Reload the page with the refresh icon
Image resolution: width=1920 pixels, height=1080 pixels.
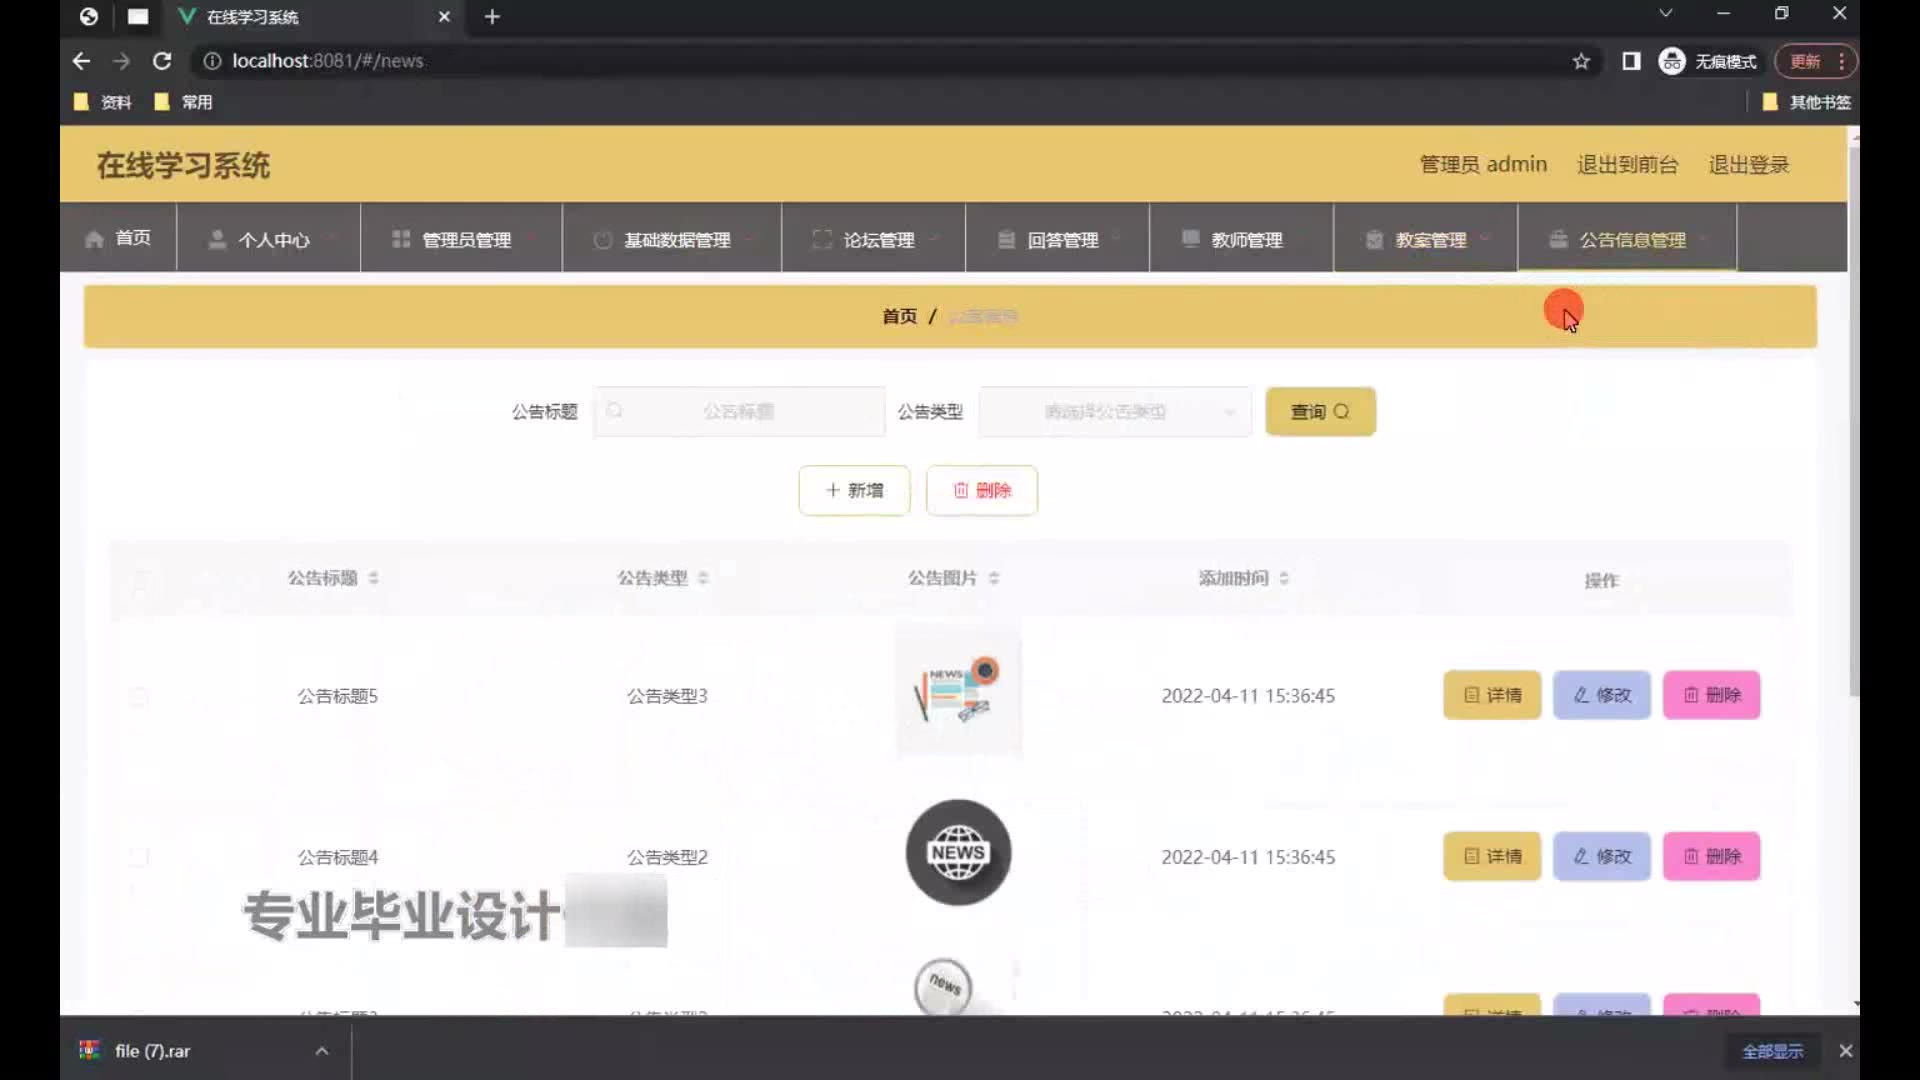[x=161, y=61]
